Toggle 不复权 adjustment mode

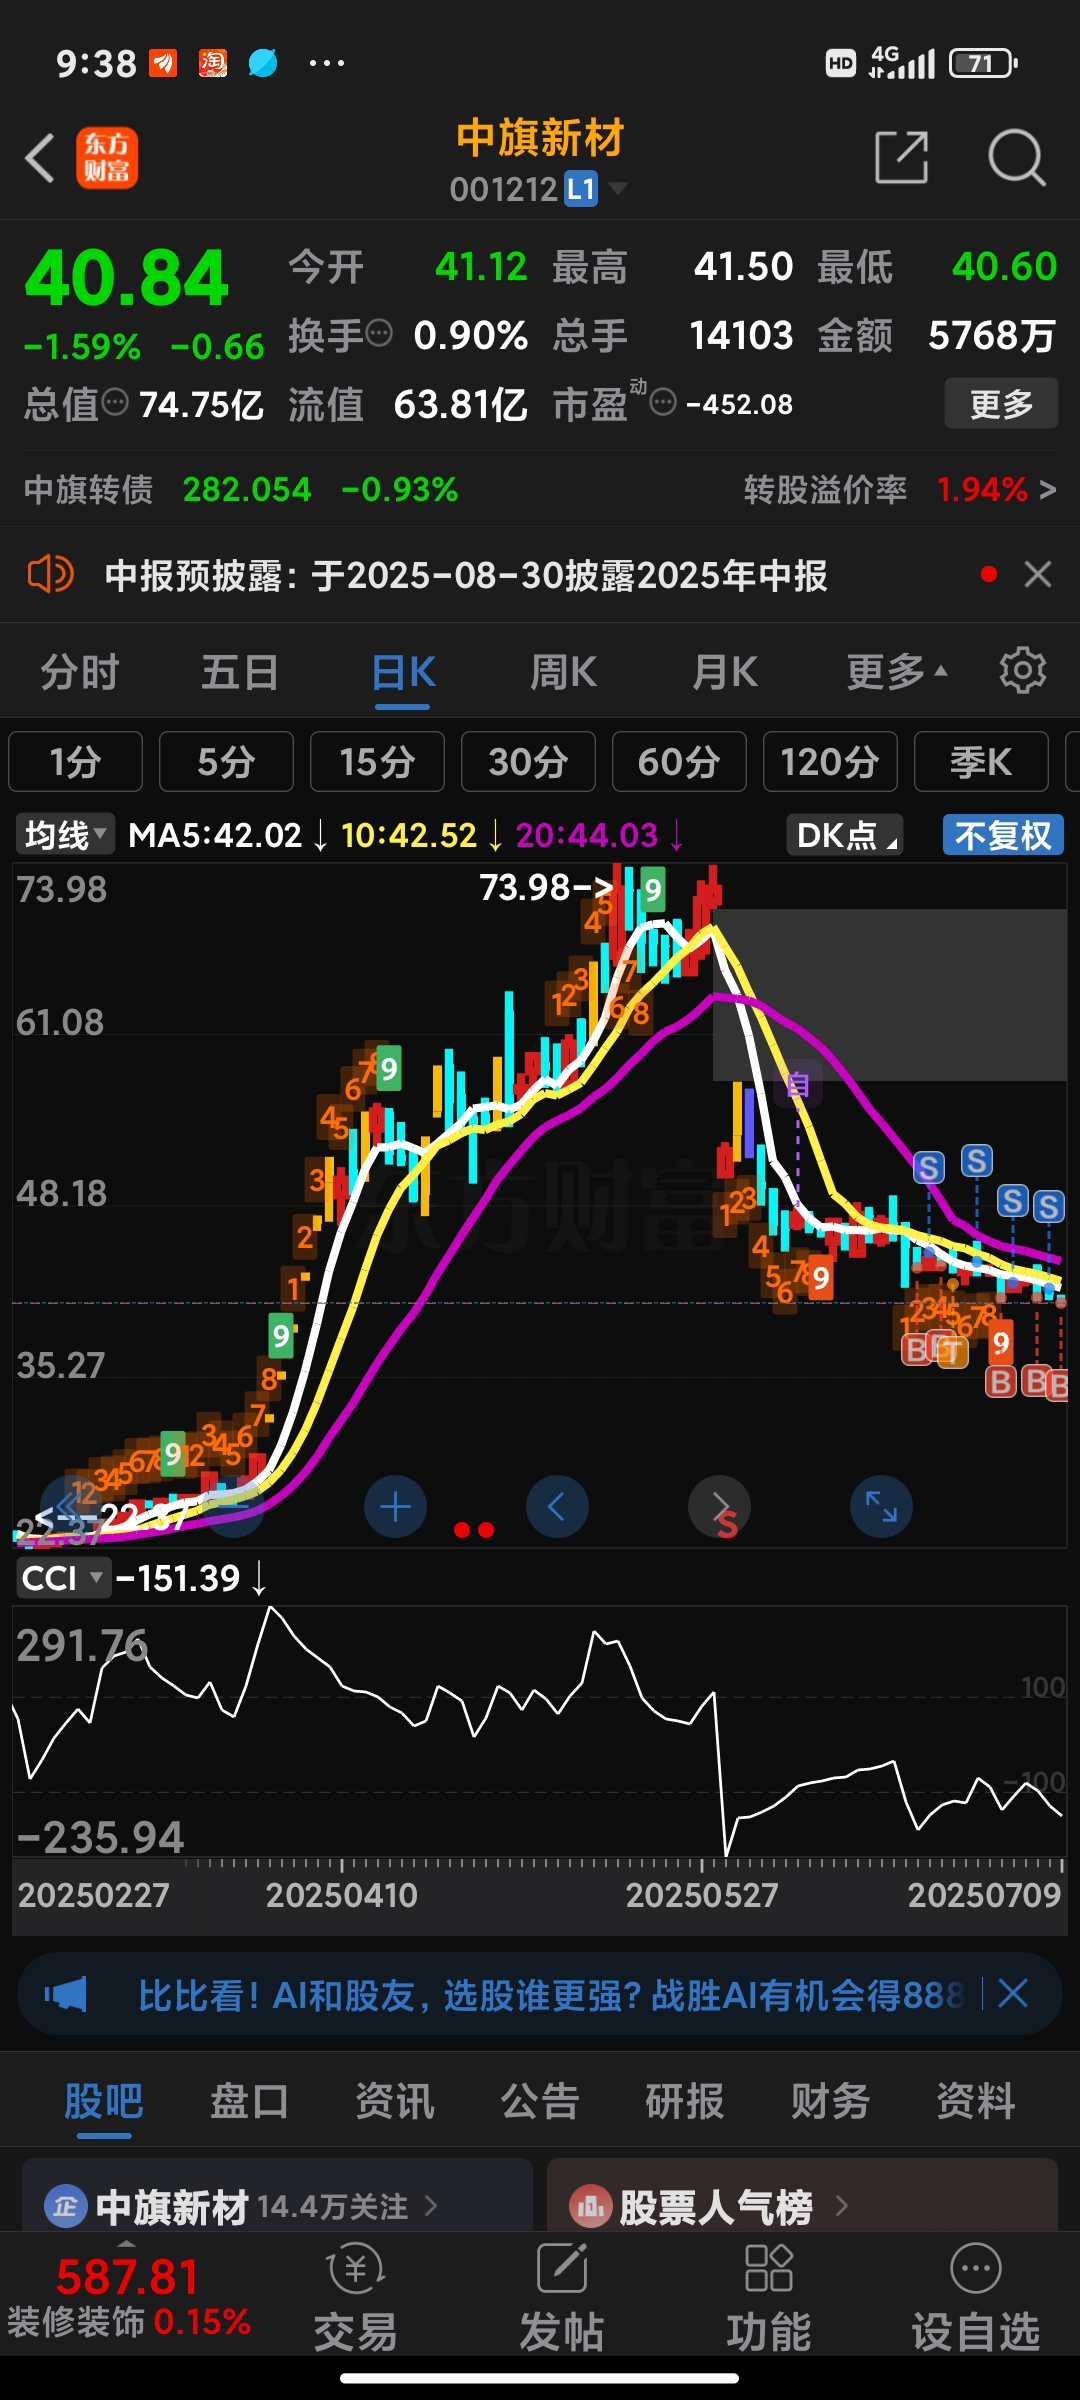coord(1003,835)
